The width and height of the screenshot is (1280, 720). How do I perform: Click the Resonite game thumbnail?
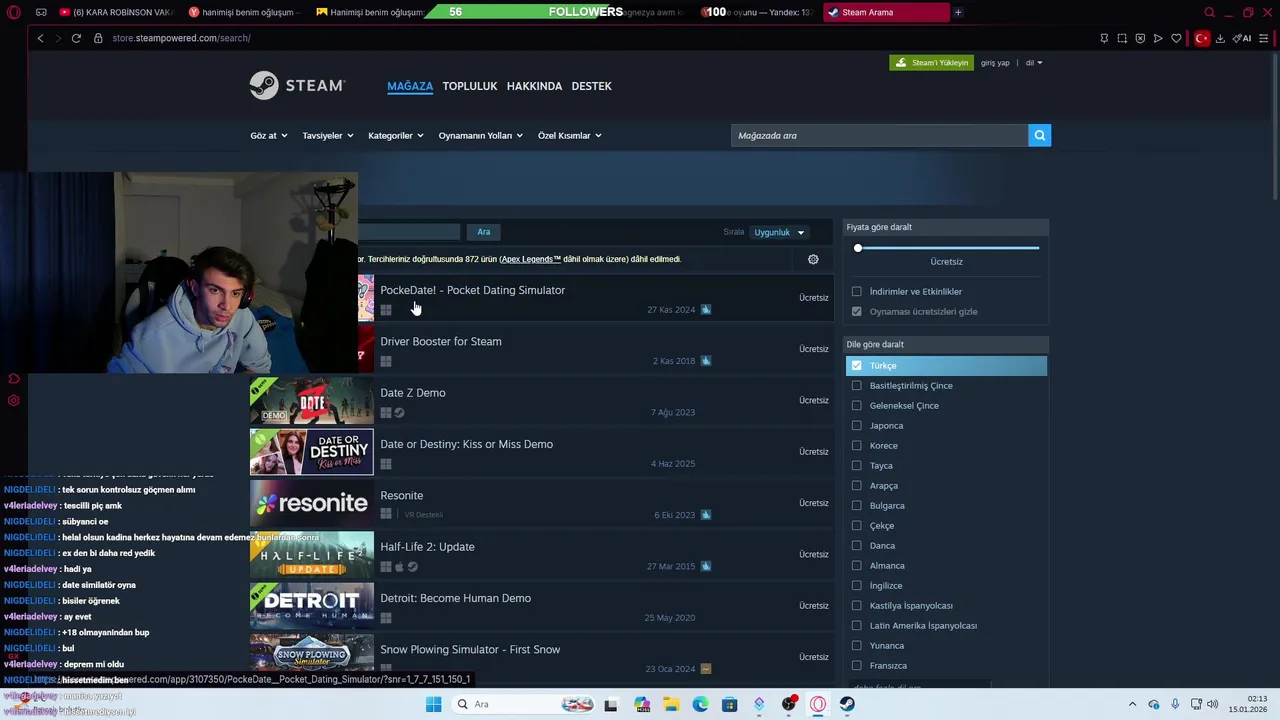coord(311,503)
